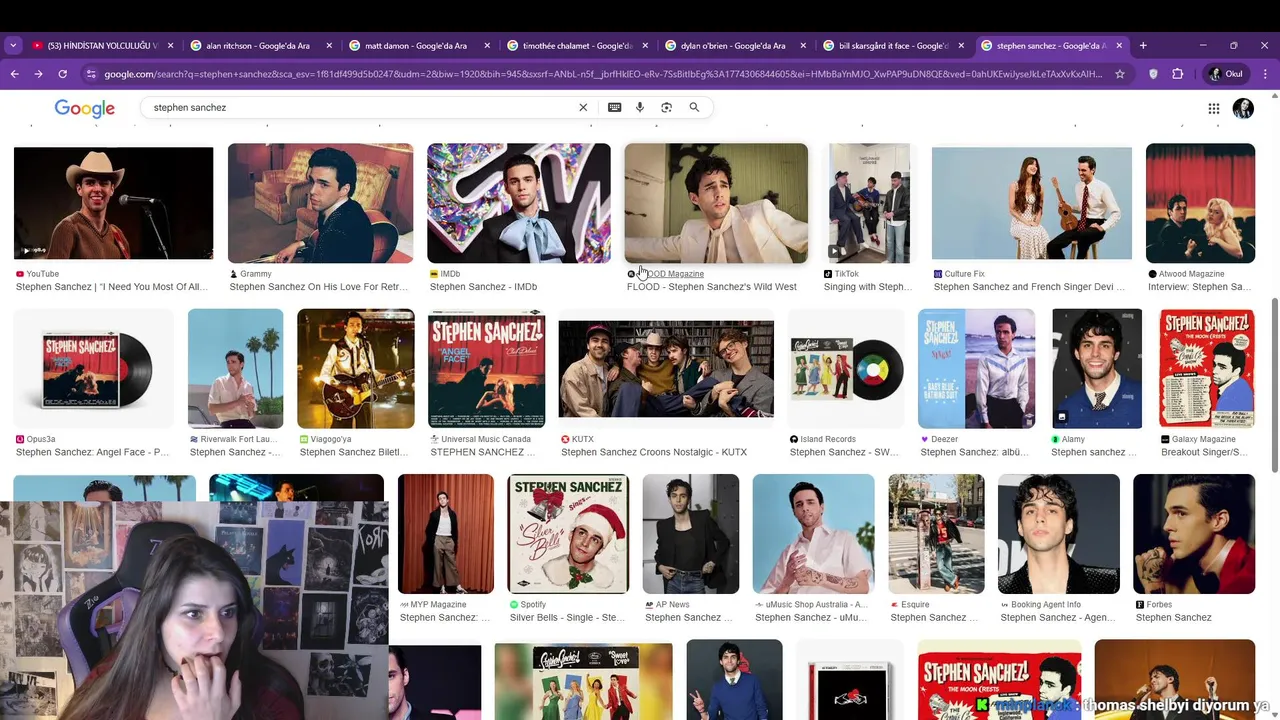Open the Forbes profile image
Screen dimensions: 1280x720
pos(1194,534)
